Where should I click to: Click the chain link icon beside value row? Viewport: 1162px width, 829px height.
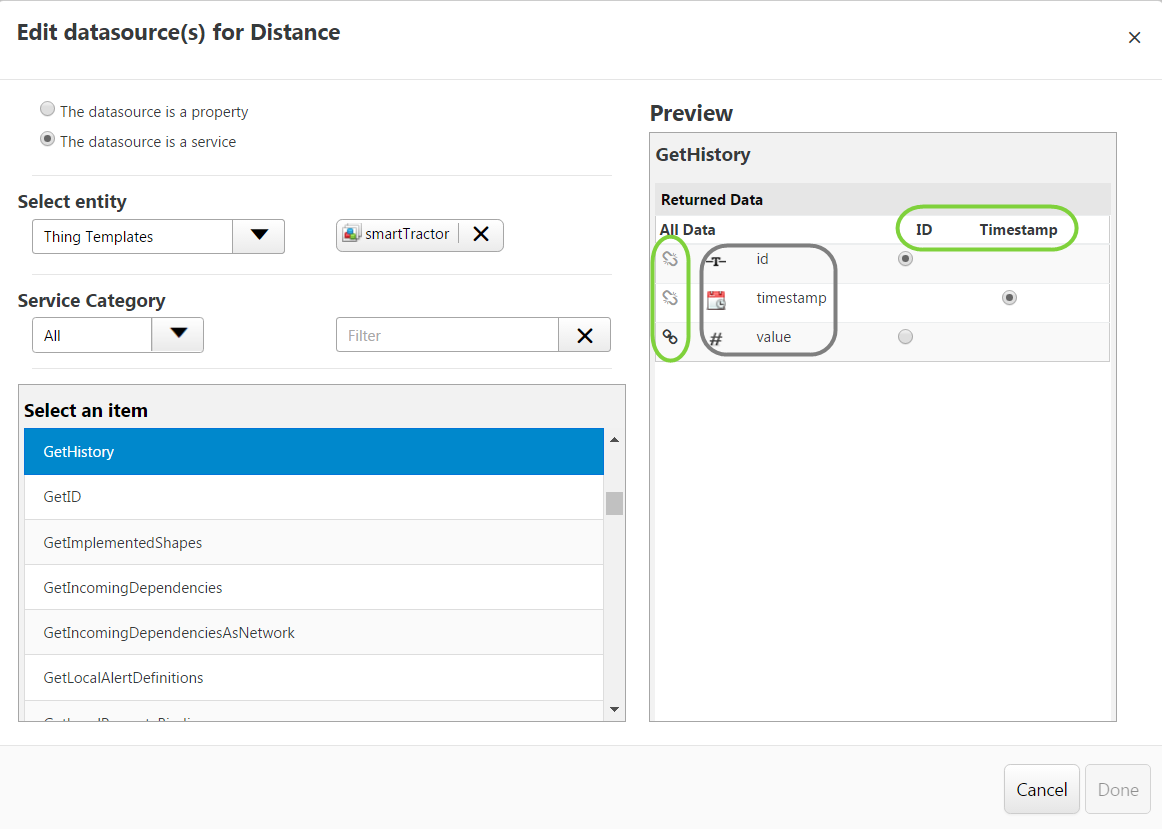tap(670, 337)
